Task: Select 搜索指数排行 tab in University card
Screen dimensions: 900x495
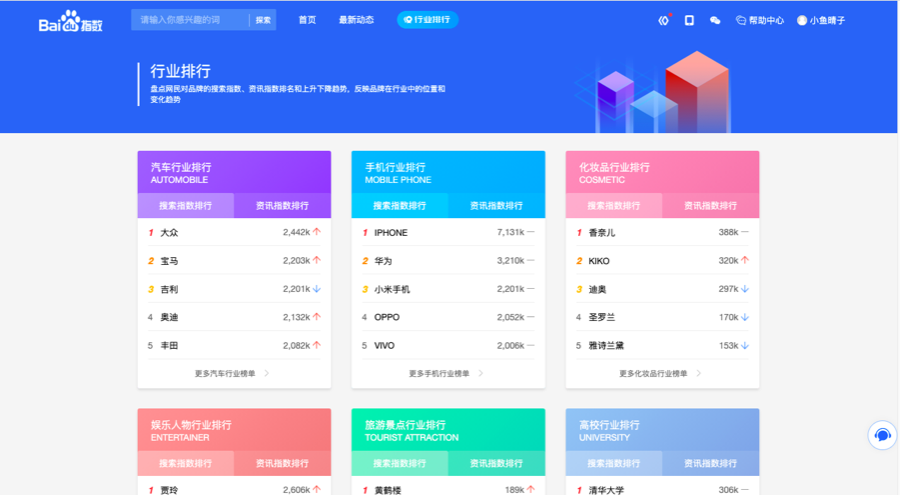Action: tap(614, 463)
